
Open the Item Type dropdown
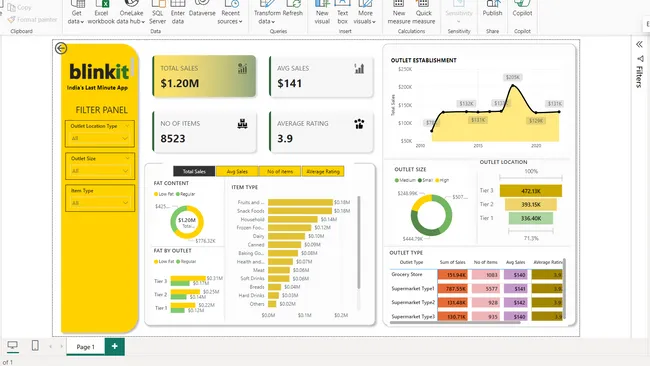(x=100, y=203)
